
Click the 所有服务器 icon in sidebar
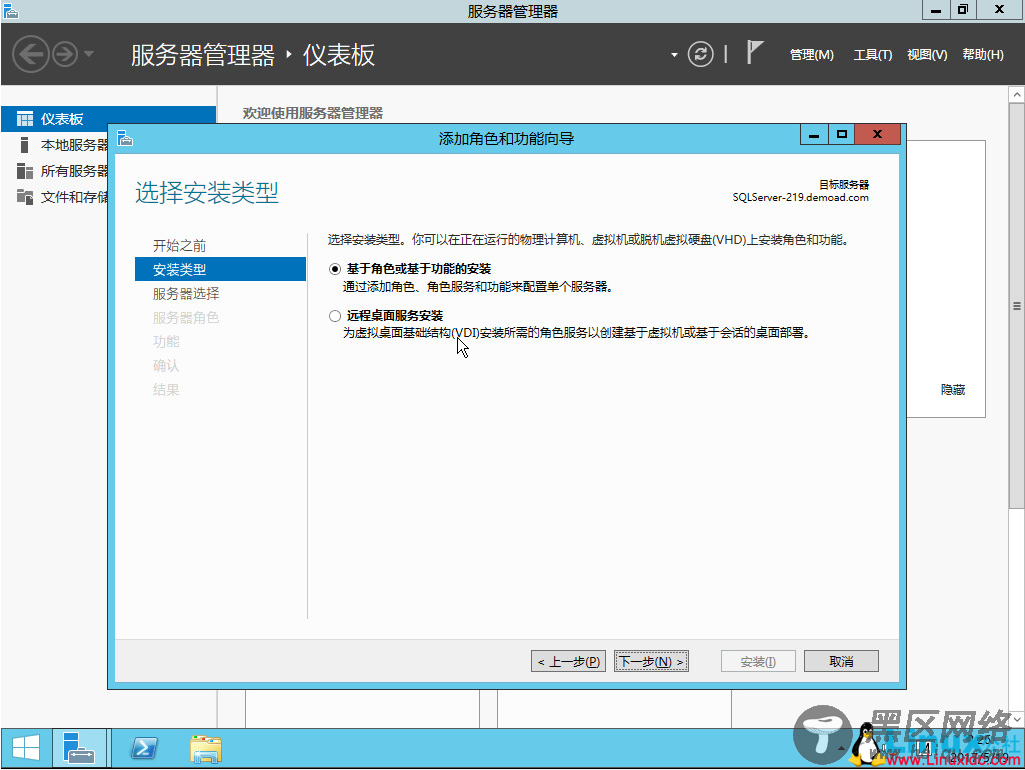click(x=25, y=171)
